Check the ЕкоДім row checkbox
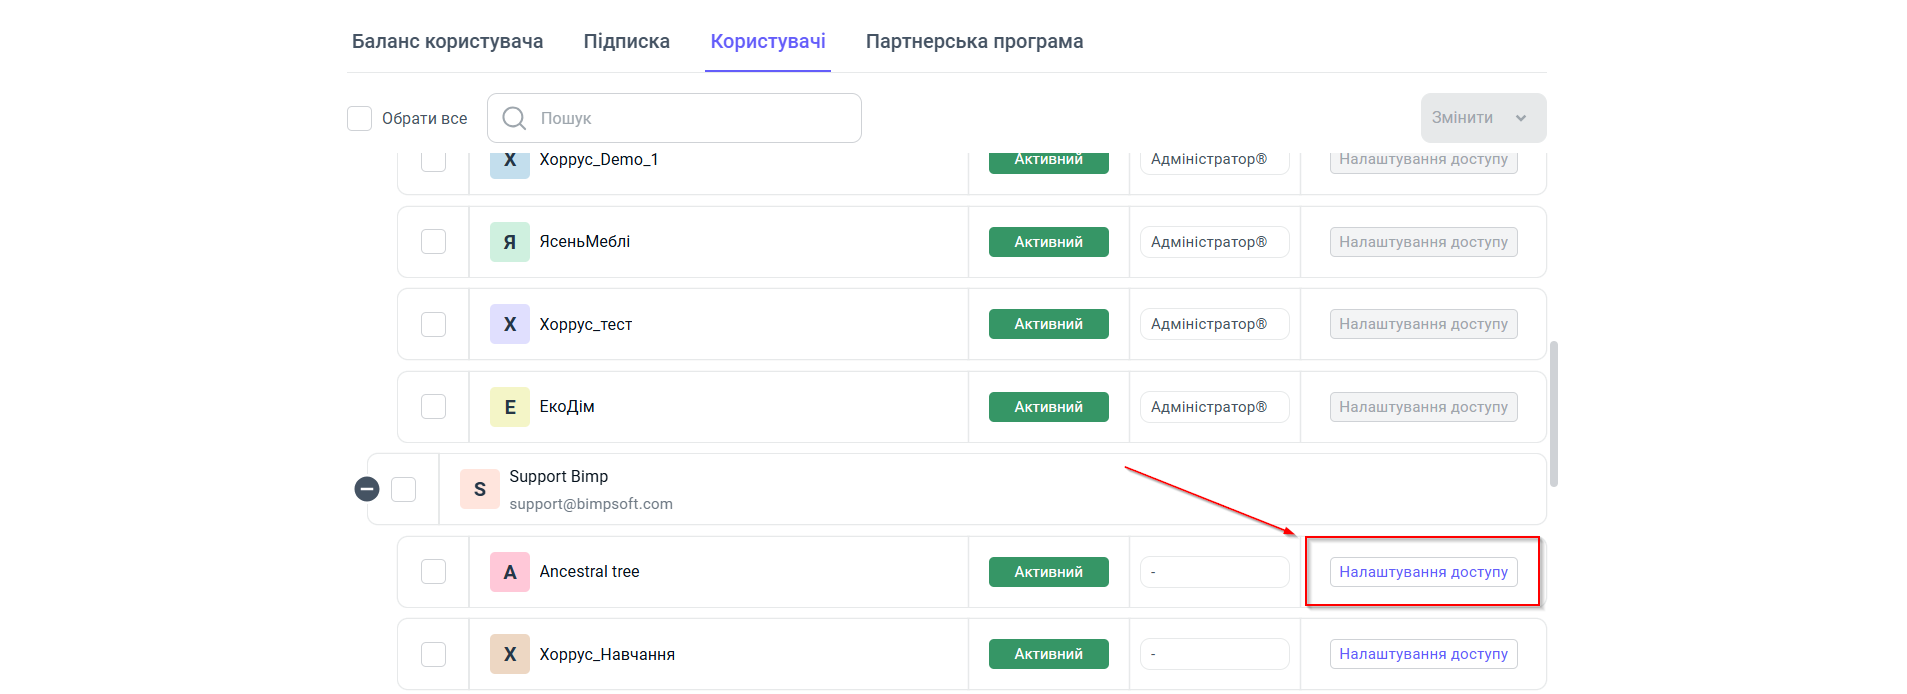Image resolution: width=1907 pixels, height=694 pixels. 433,407
